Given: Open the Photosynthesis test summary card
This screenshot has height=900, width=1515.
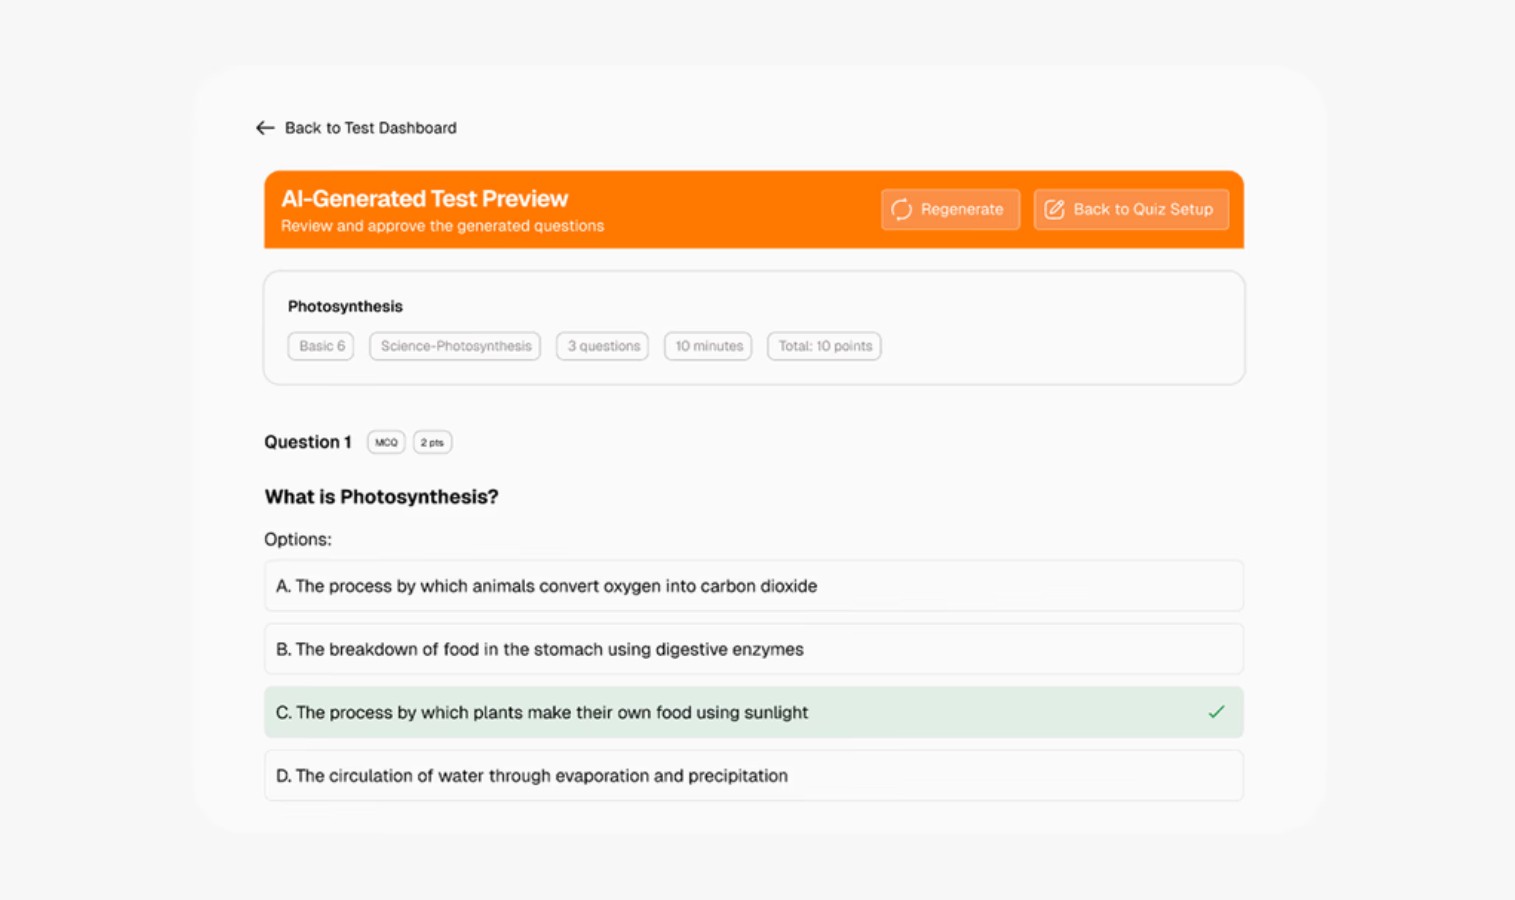Looking at the screenshot, I should pyautogui.click(x=753, y=327).
